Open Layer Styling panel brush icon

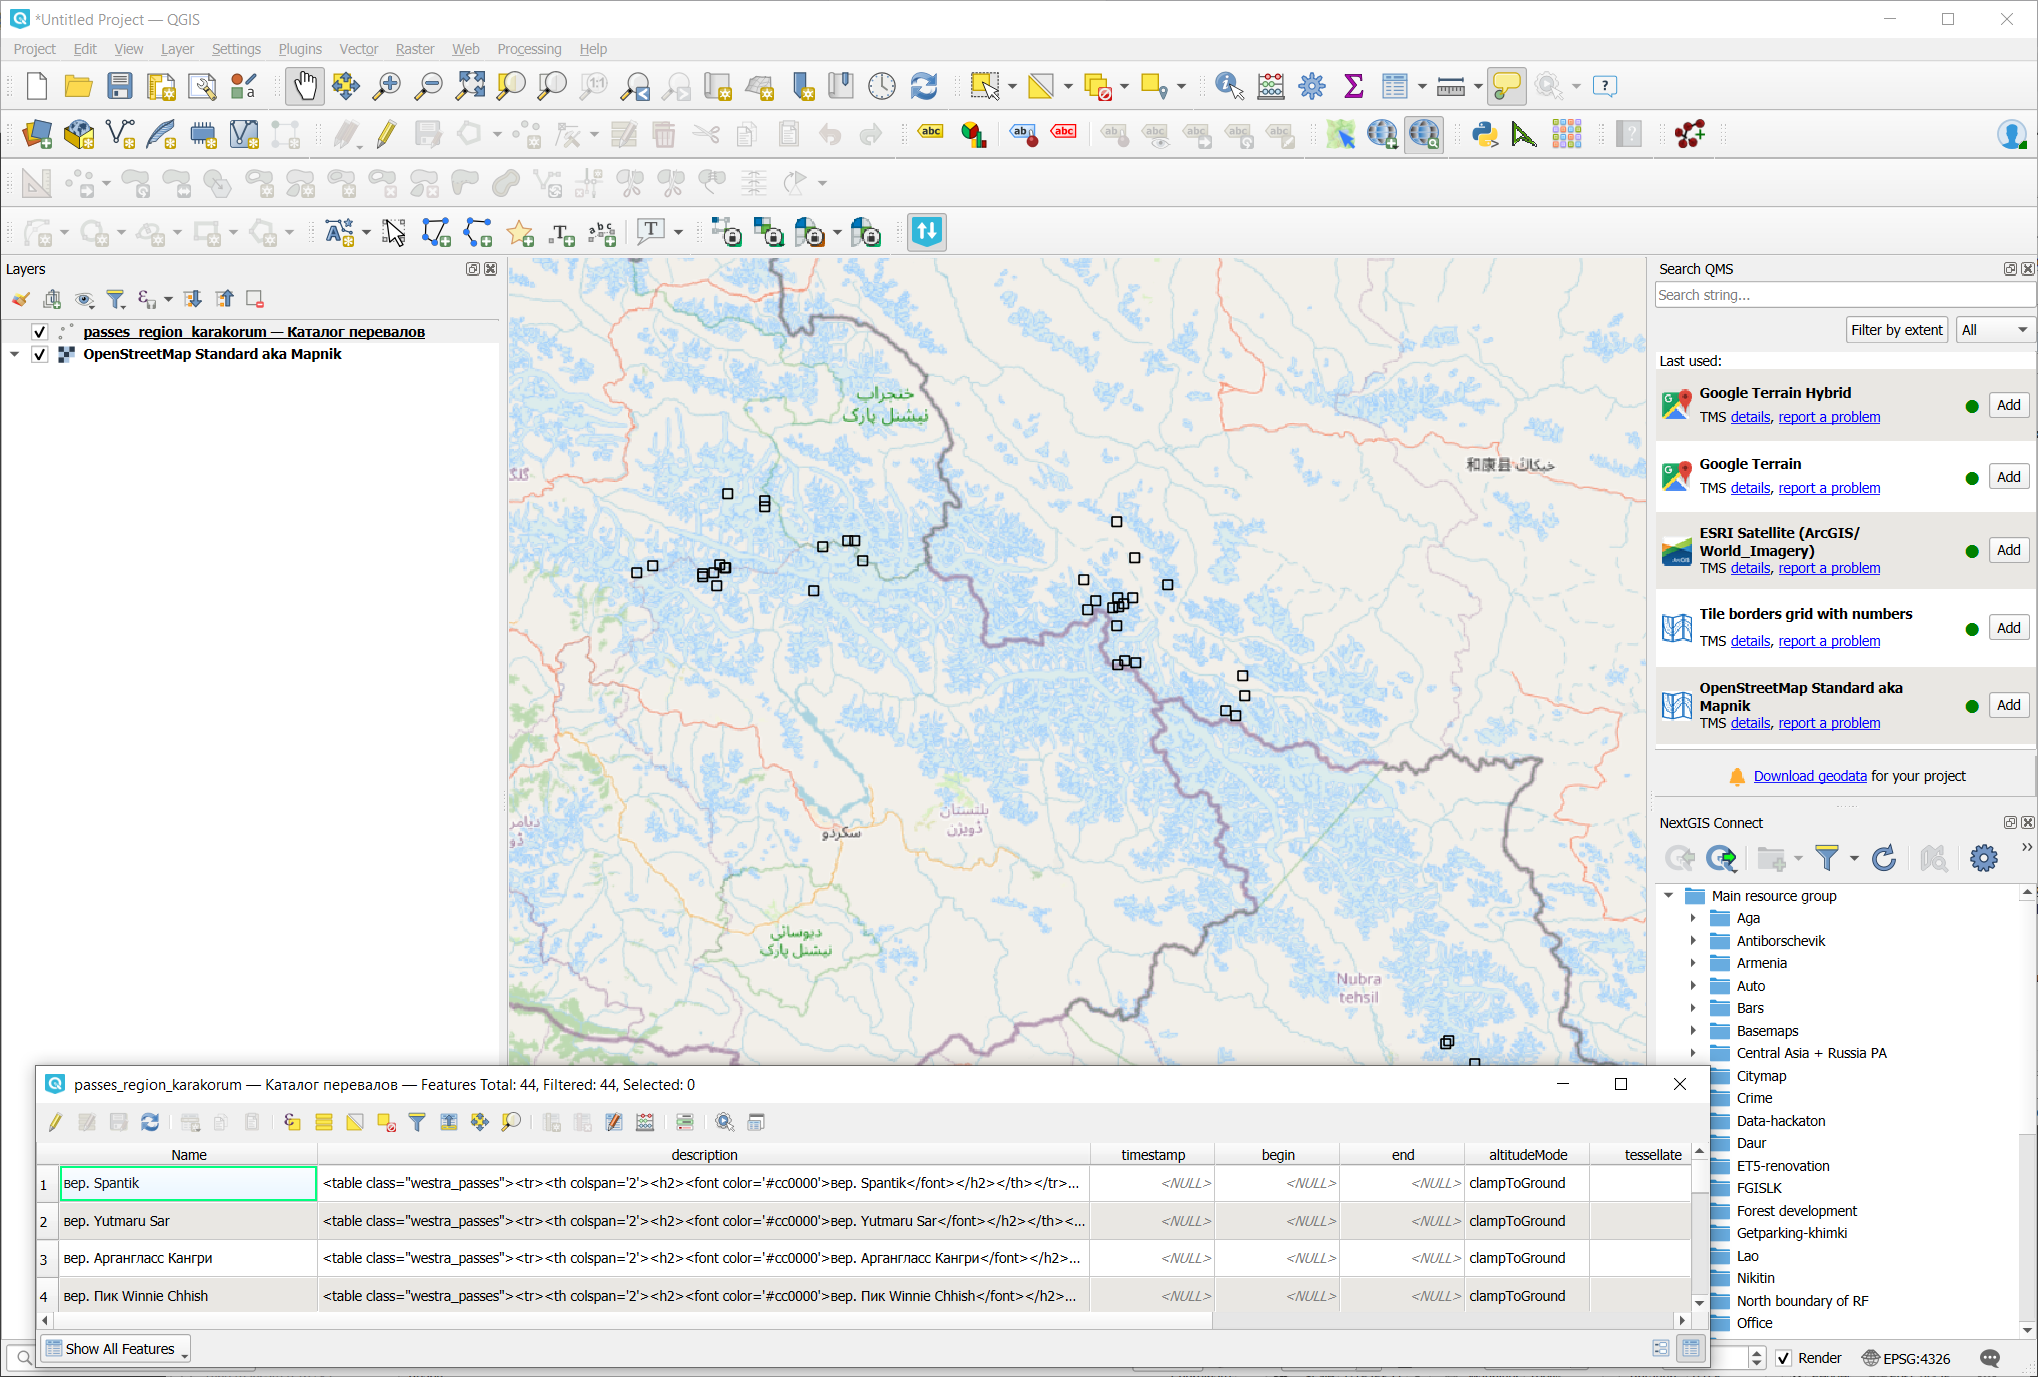[21, 299]
